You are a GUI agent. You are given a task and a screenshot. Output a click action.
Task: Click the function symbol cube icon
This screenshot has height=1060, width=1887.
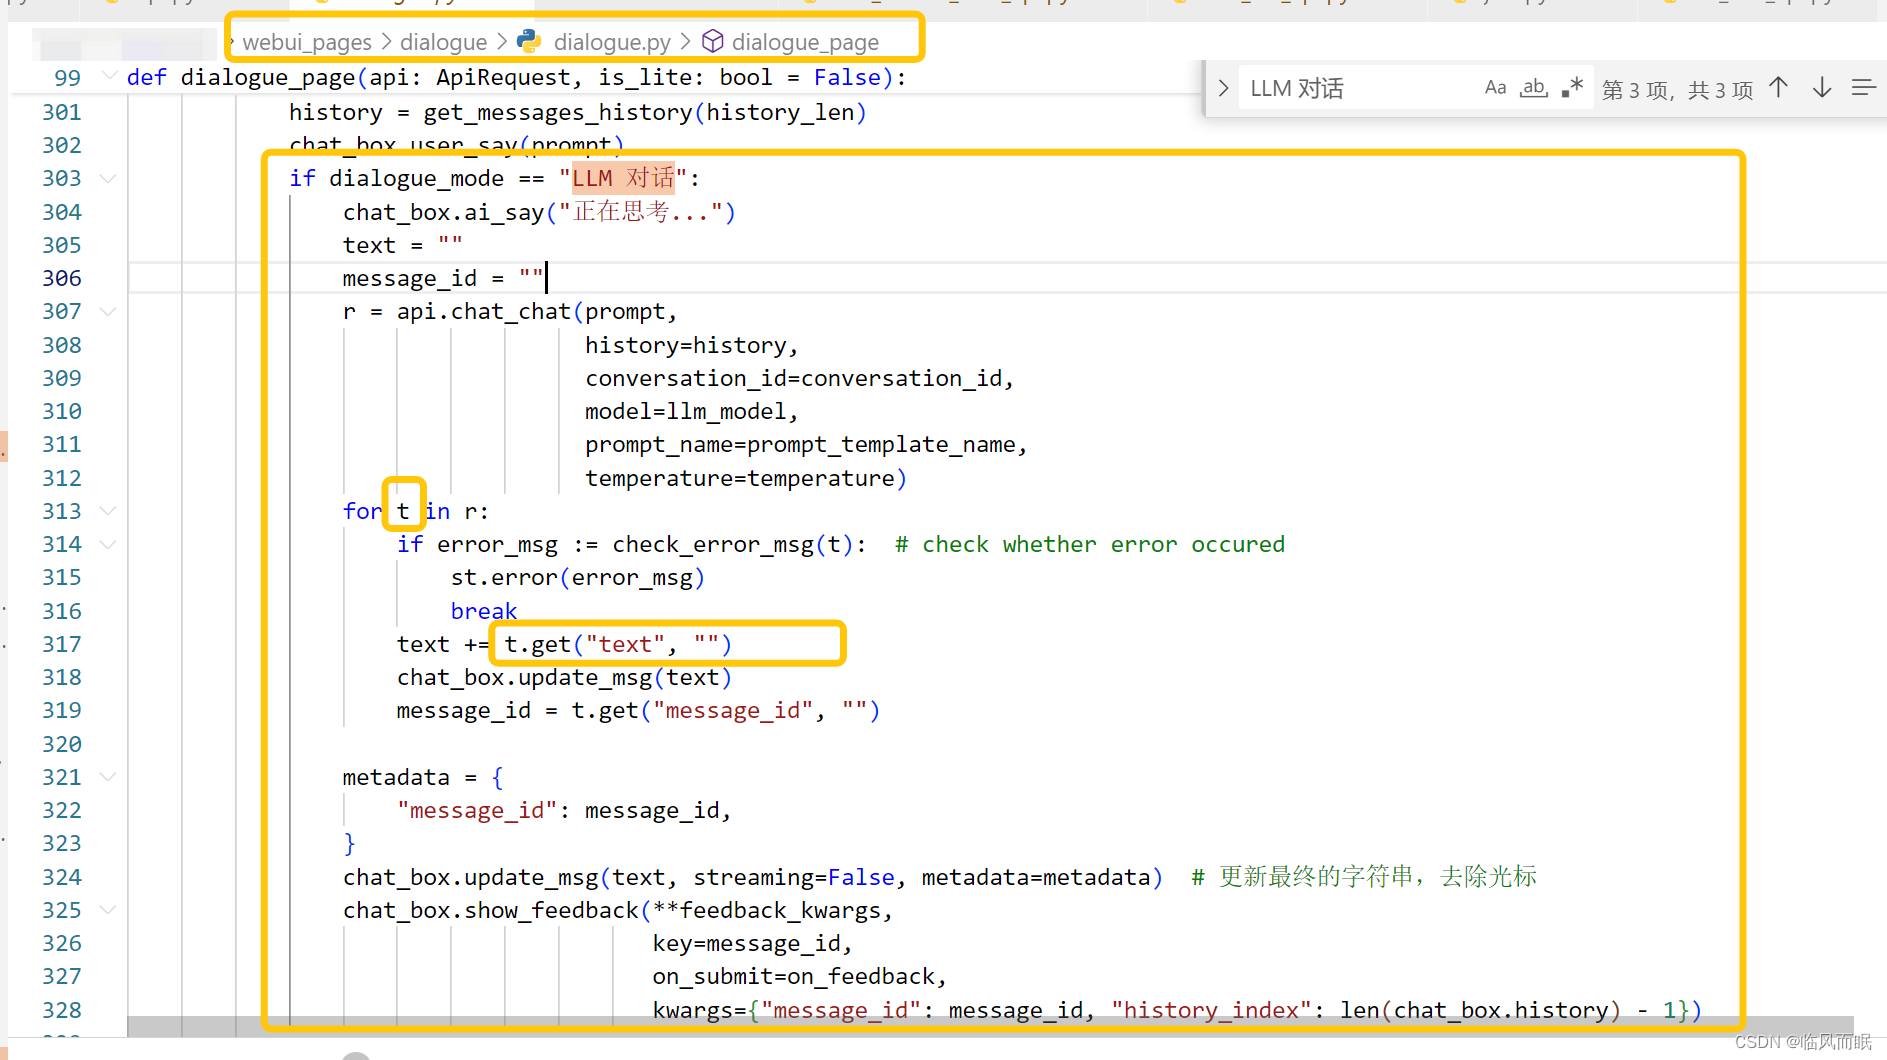point(712,41)
